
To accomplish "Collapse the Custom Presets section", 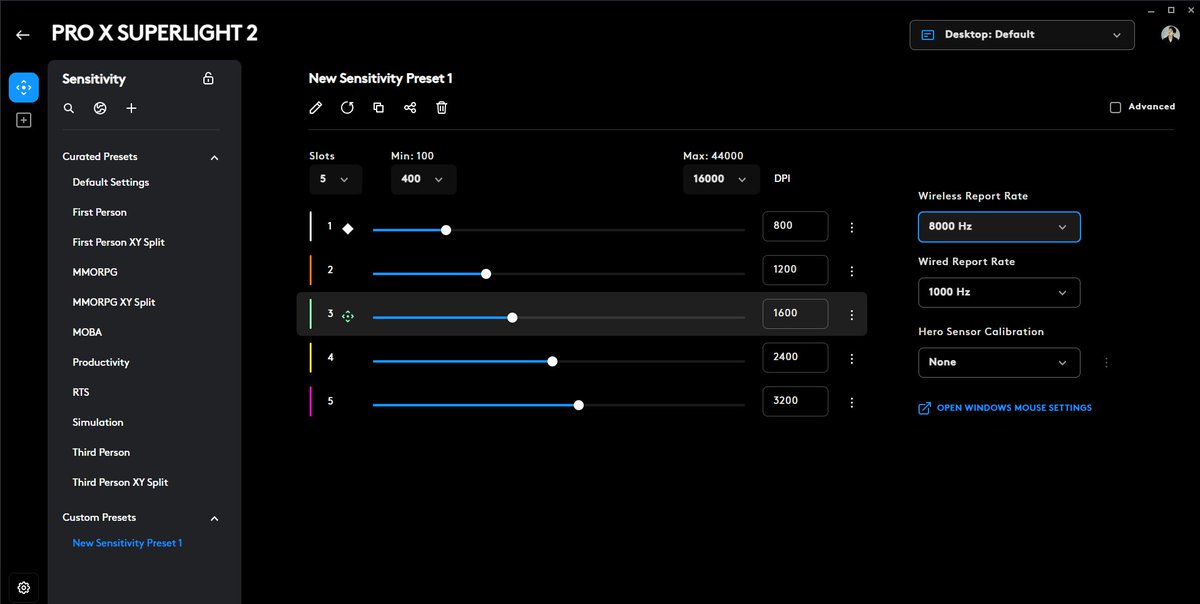I will [x=214, y=519].
